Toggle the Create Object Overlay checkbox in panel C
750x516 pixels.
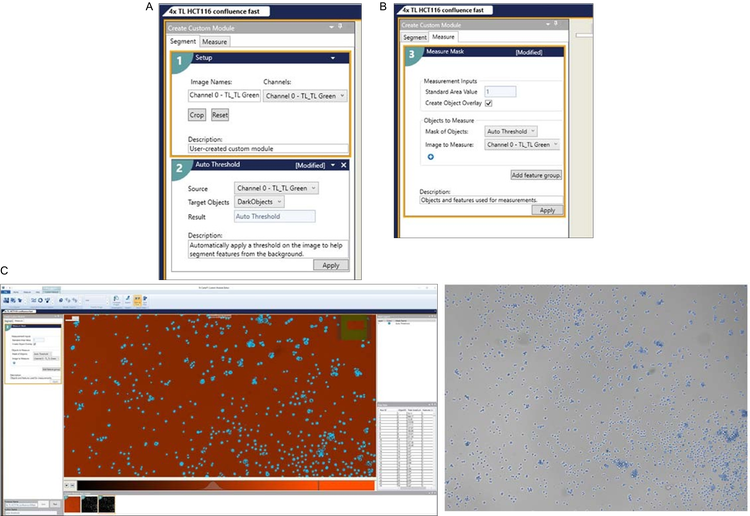coord(34,344)
